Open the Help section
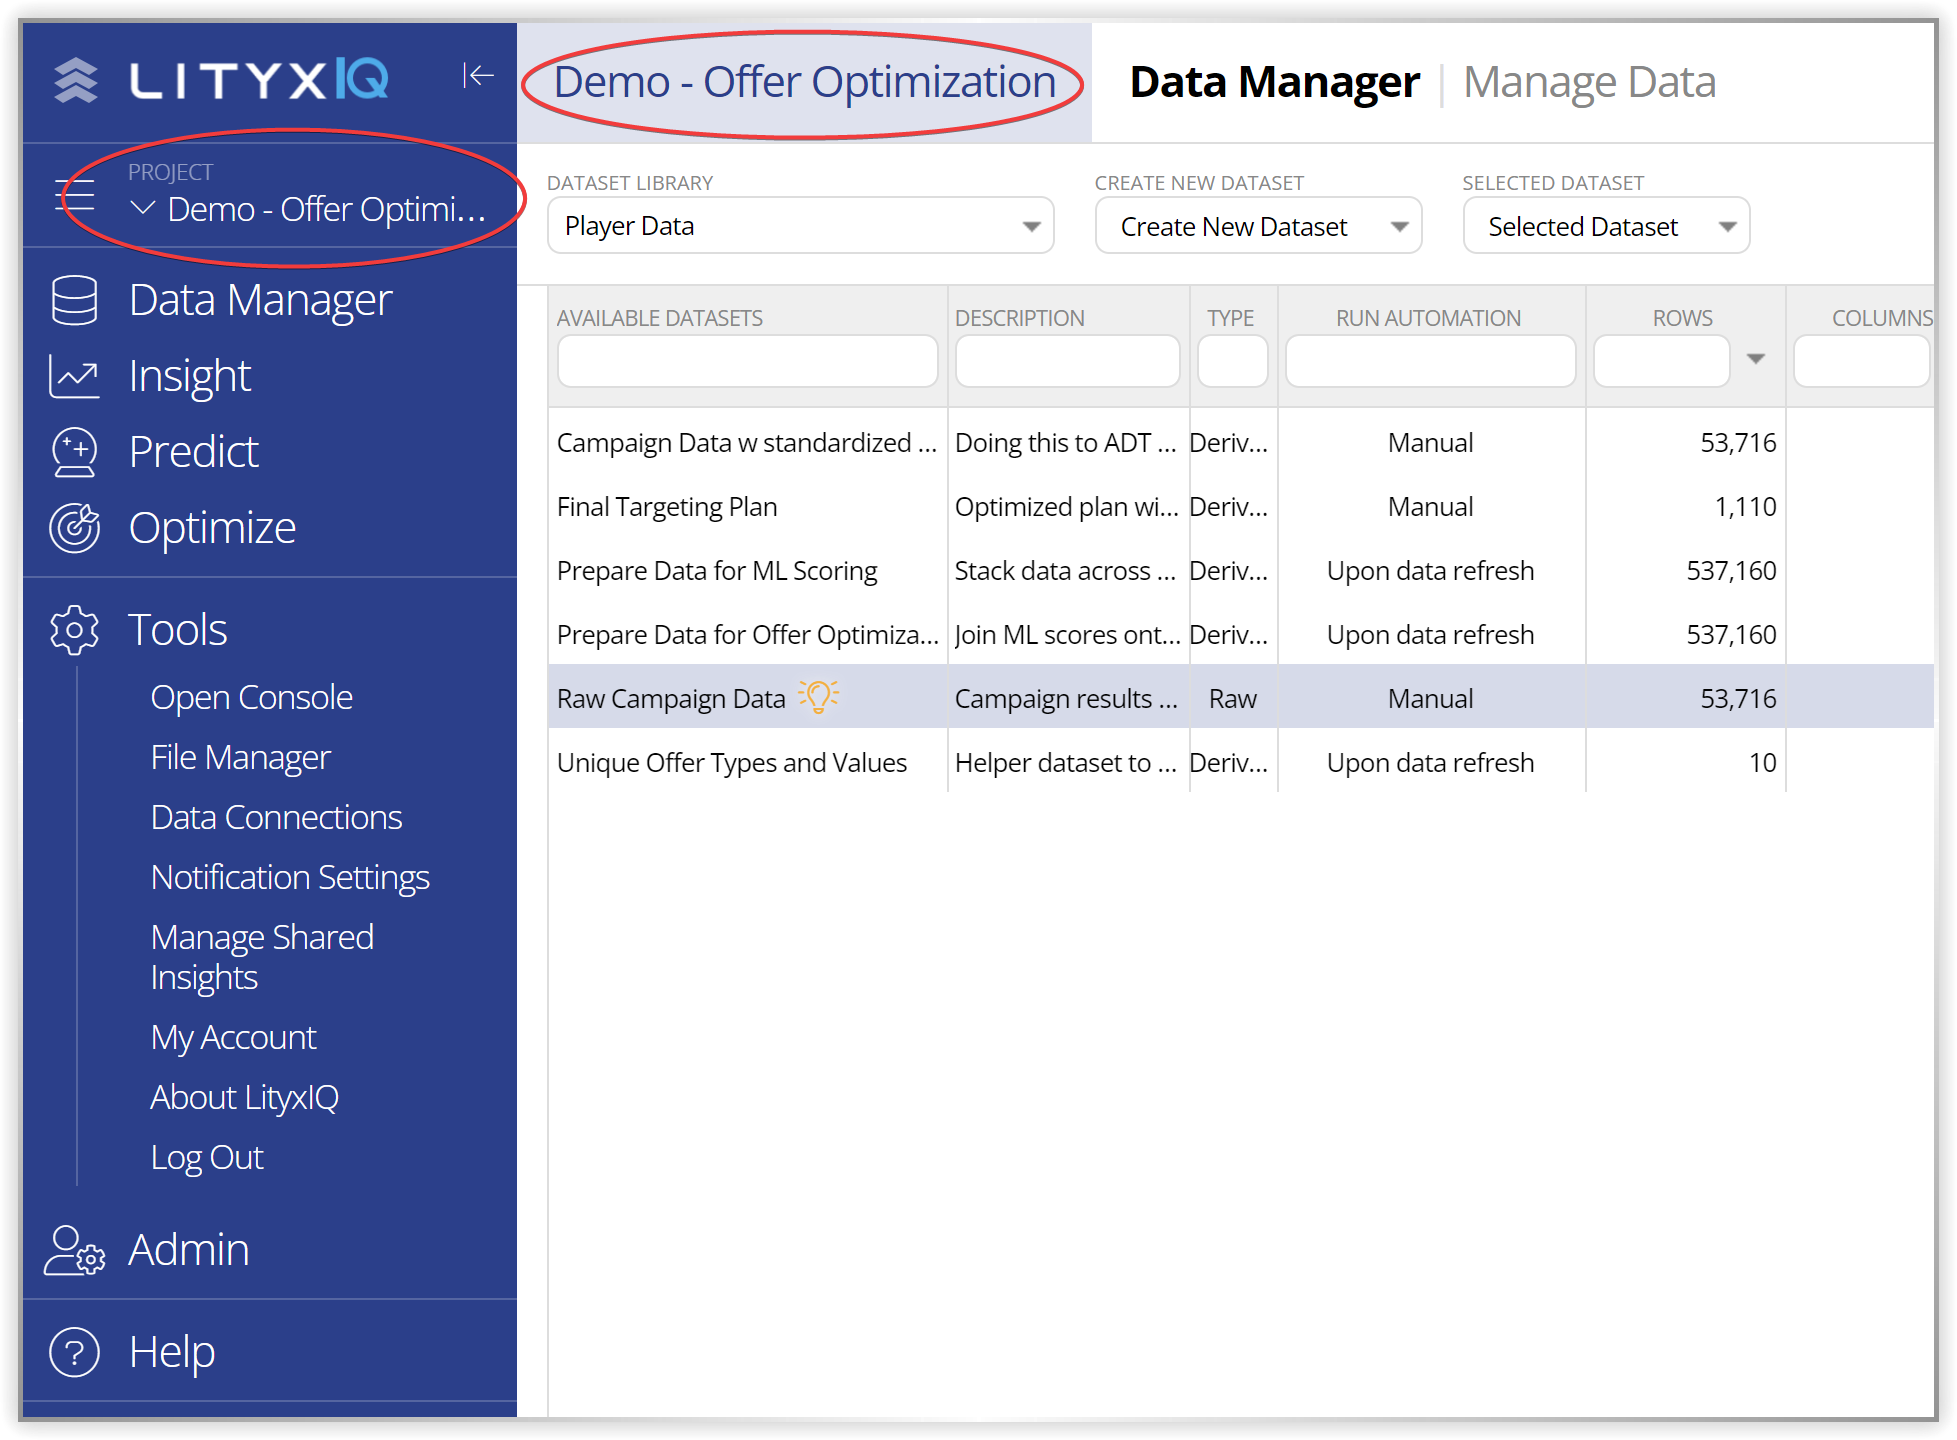 tap(172, 1352)
